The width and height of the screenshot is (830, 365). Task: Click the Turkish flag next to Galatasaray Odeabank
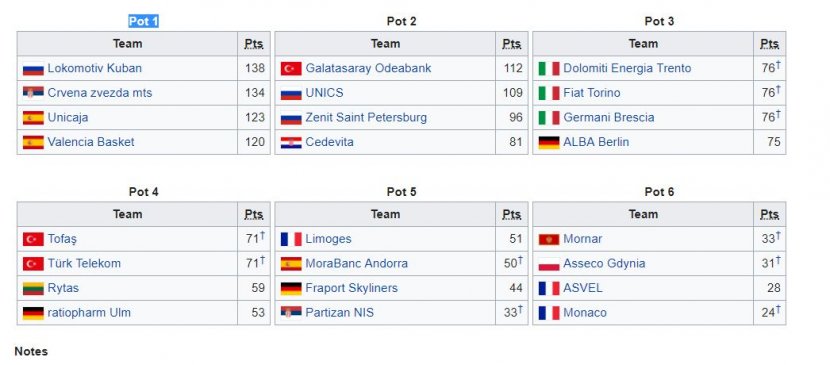tap(291, 69)
